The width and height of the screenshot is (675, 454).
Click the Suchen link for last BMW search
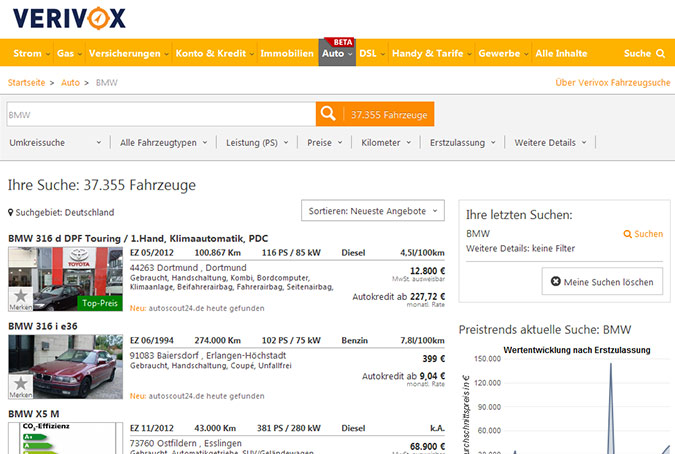[643, 234]
